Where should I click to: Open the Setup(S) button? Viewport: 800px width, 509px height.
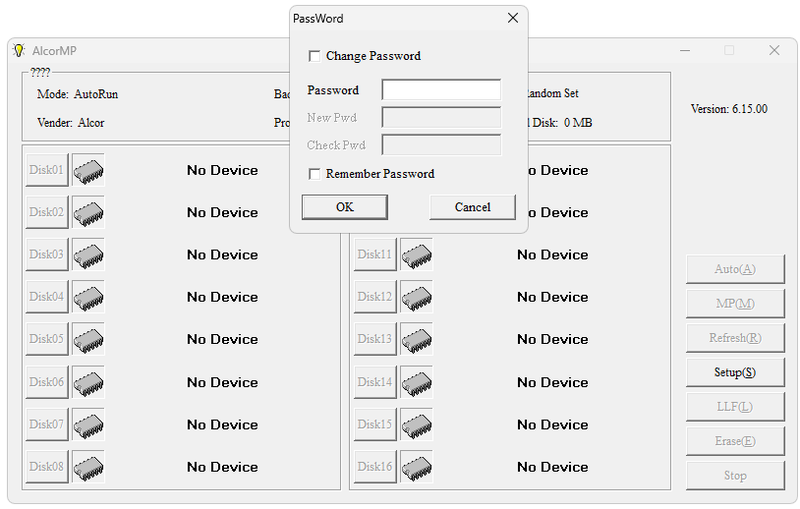point(735,372)
